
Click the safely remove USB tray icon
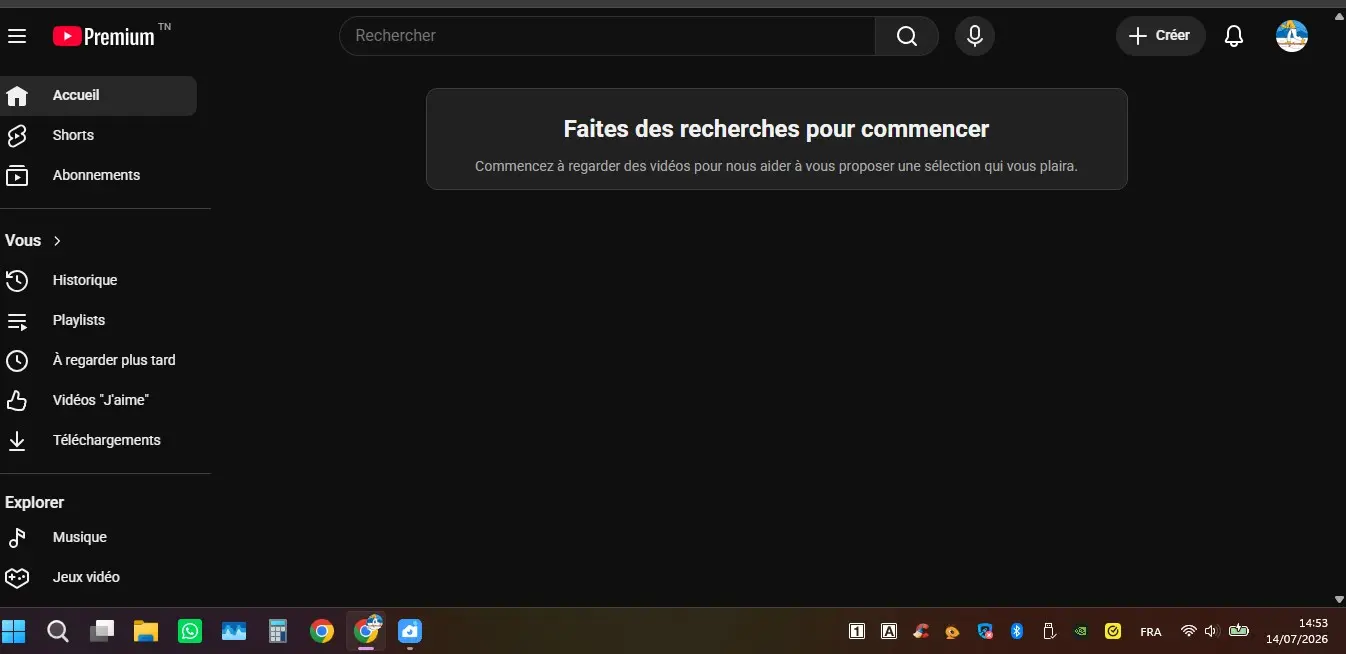click(1048, 631)
